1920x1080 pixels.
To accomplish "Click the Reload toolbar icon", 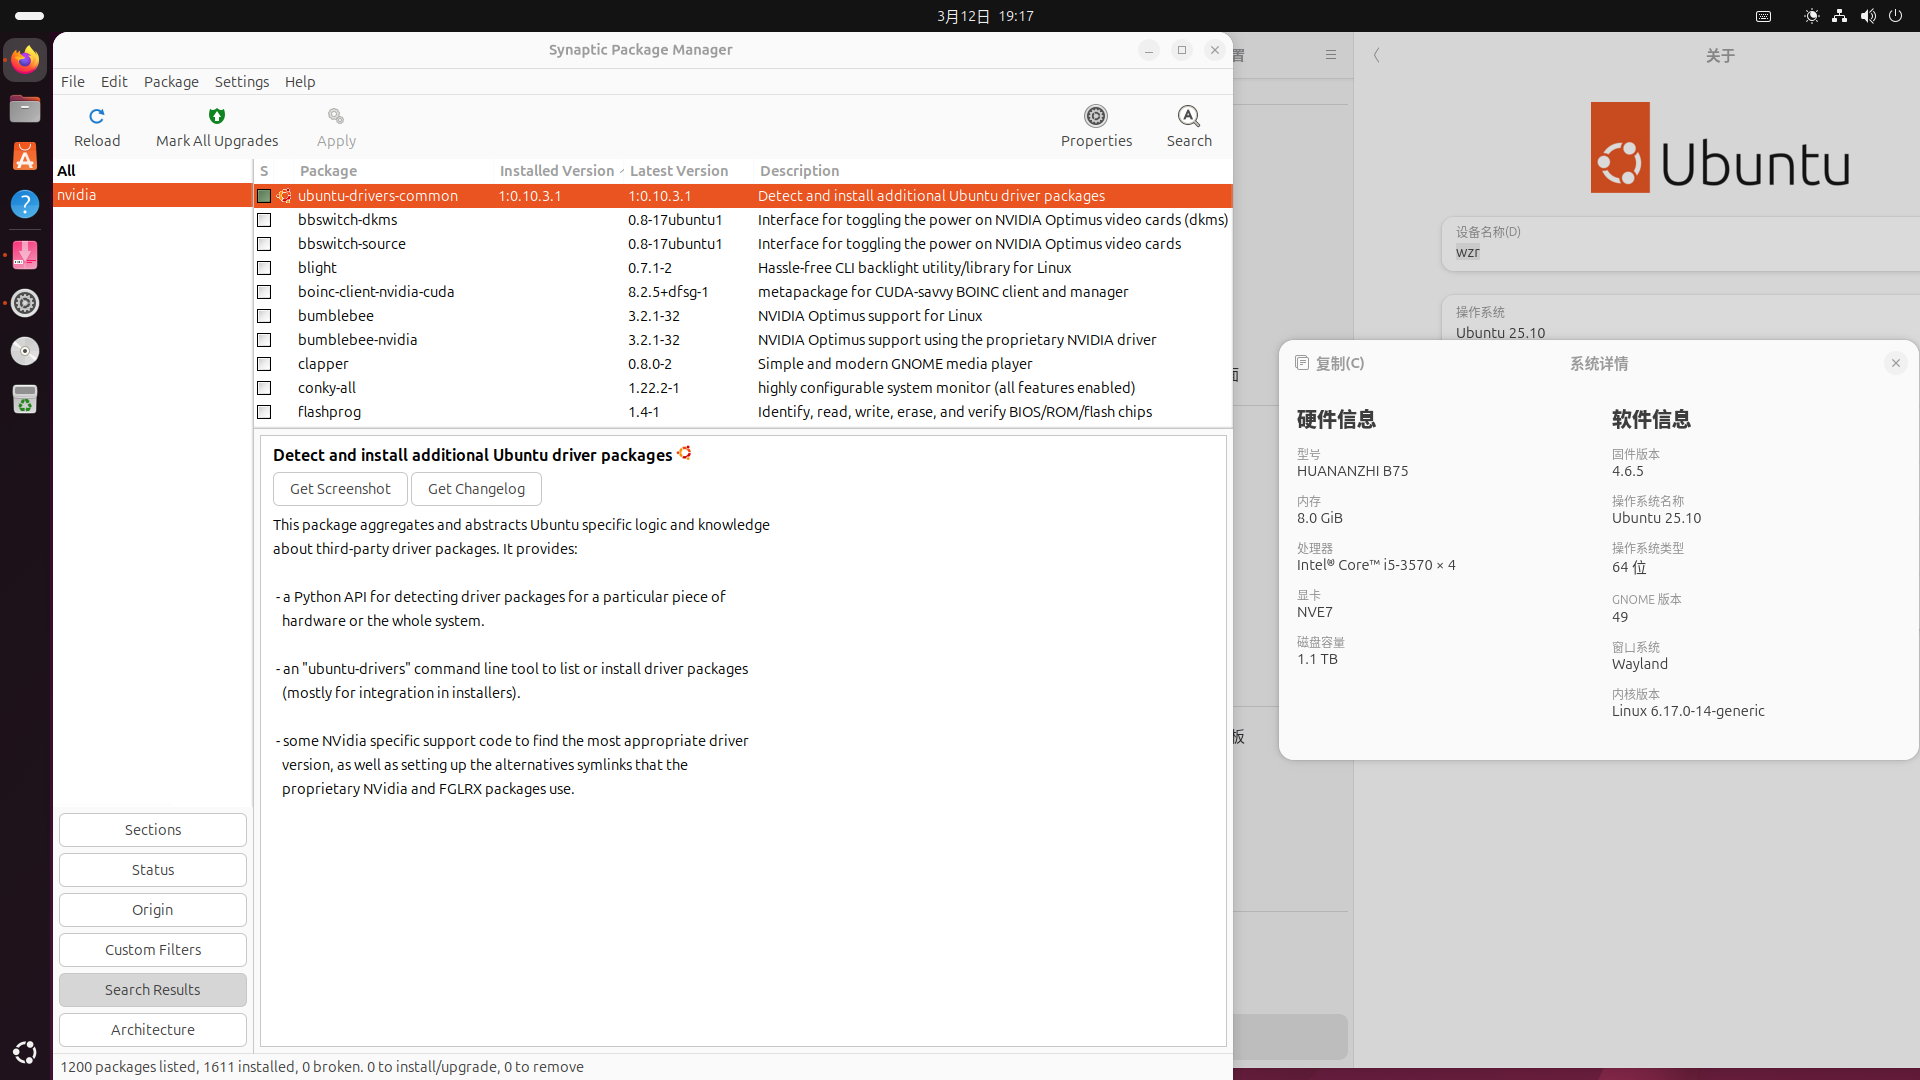I will (97, 116).
